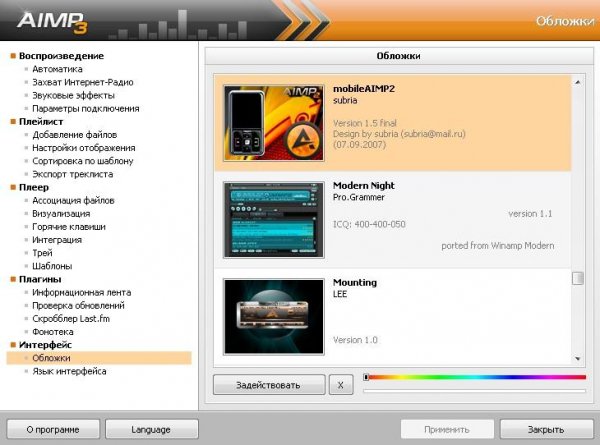Open Шаблоны settings page
The image size is (600, 445).
pos(52,266)
